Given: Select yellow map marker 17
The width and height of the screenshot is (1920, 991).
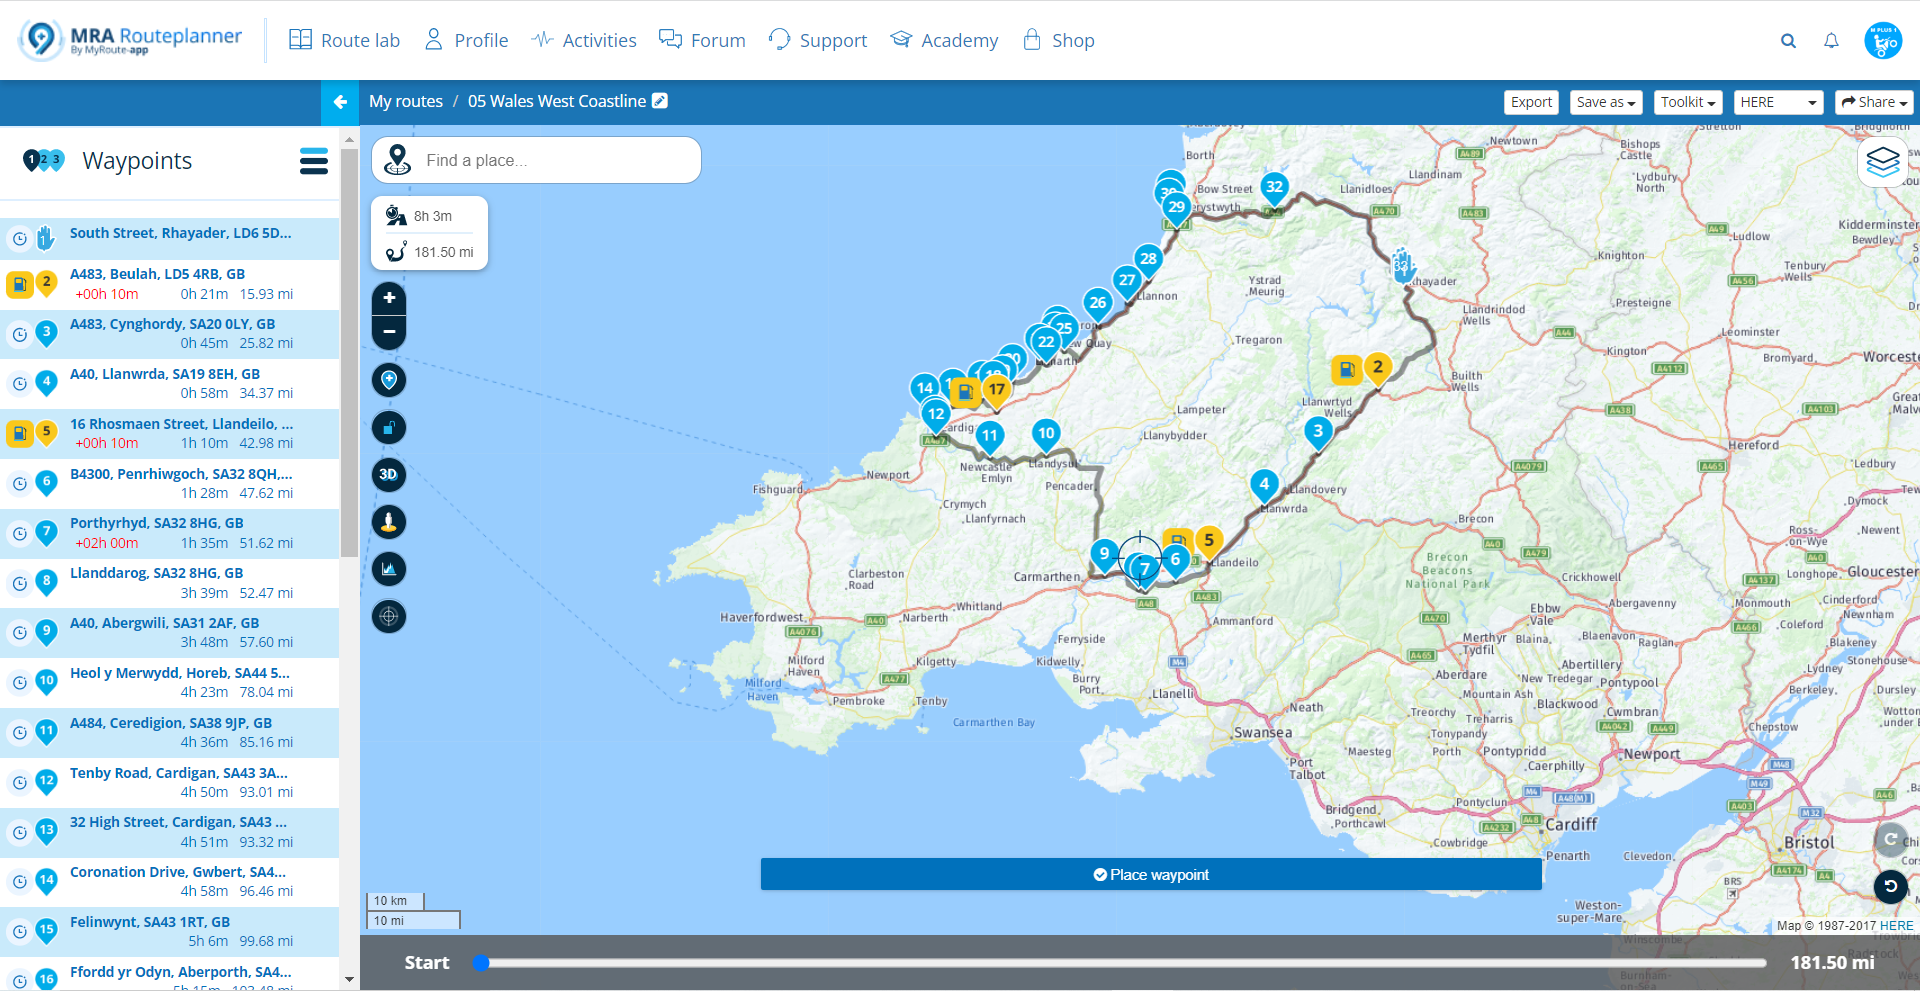Looking at the screenshot, I should 996,392.
